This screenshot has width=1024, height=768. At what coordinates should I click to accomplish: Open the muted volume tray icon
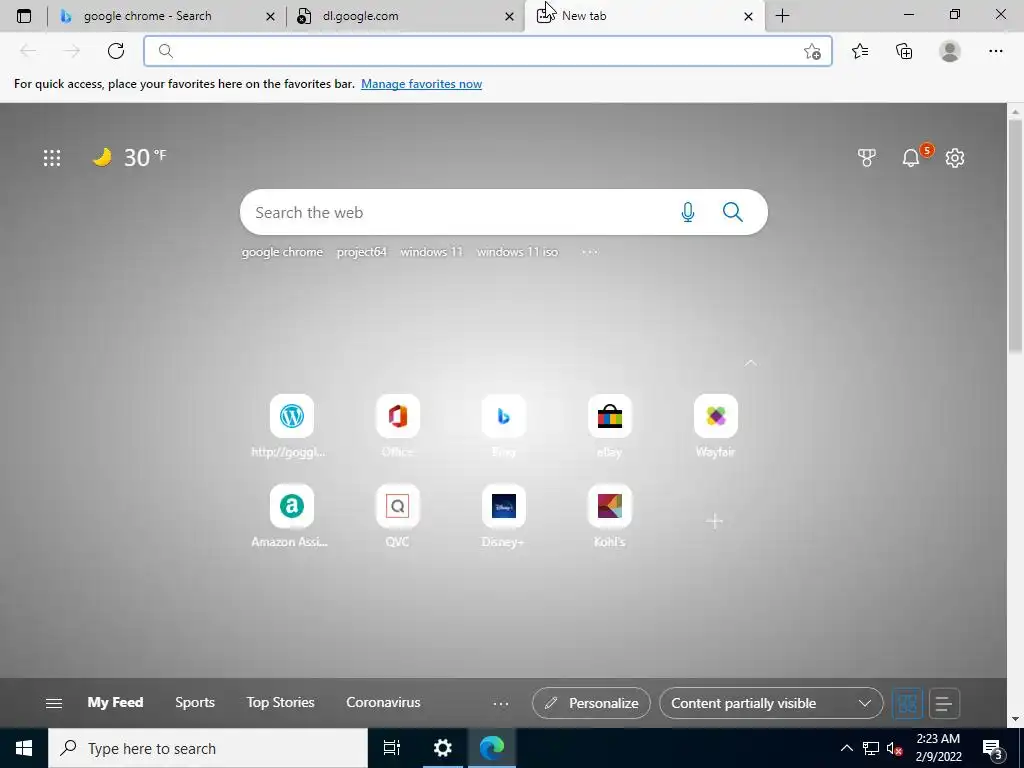[894, 748]
